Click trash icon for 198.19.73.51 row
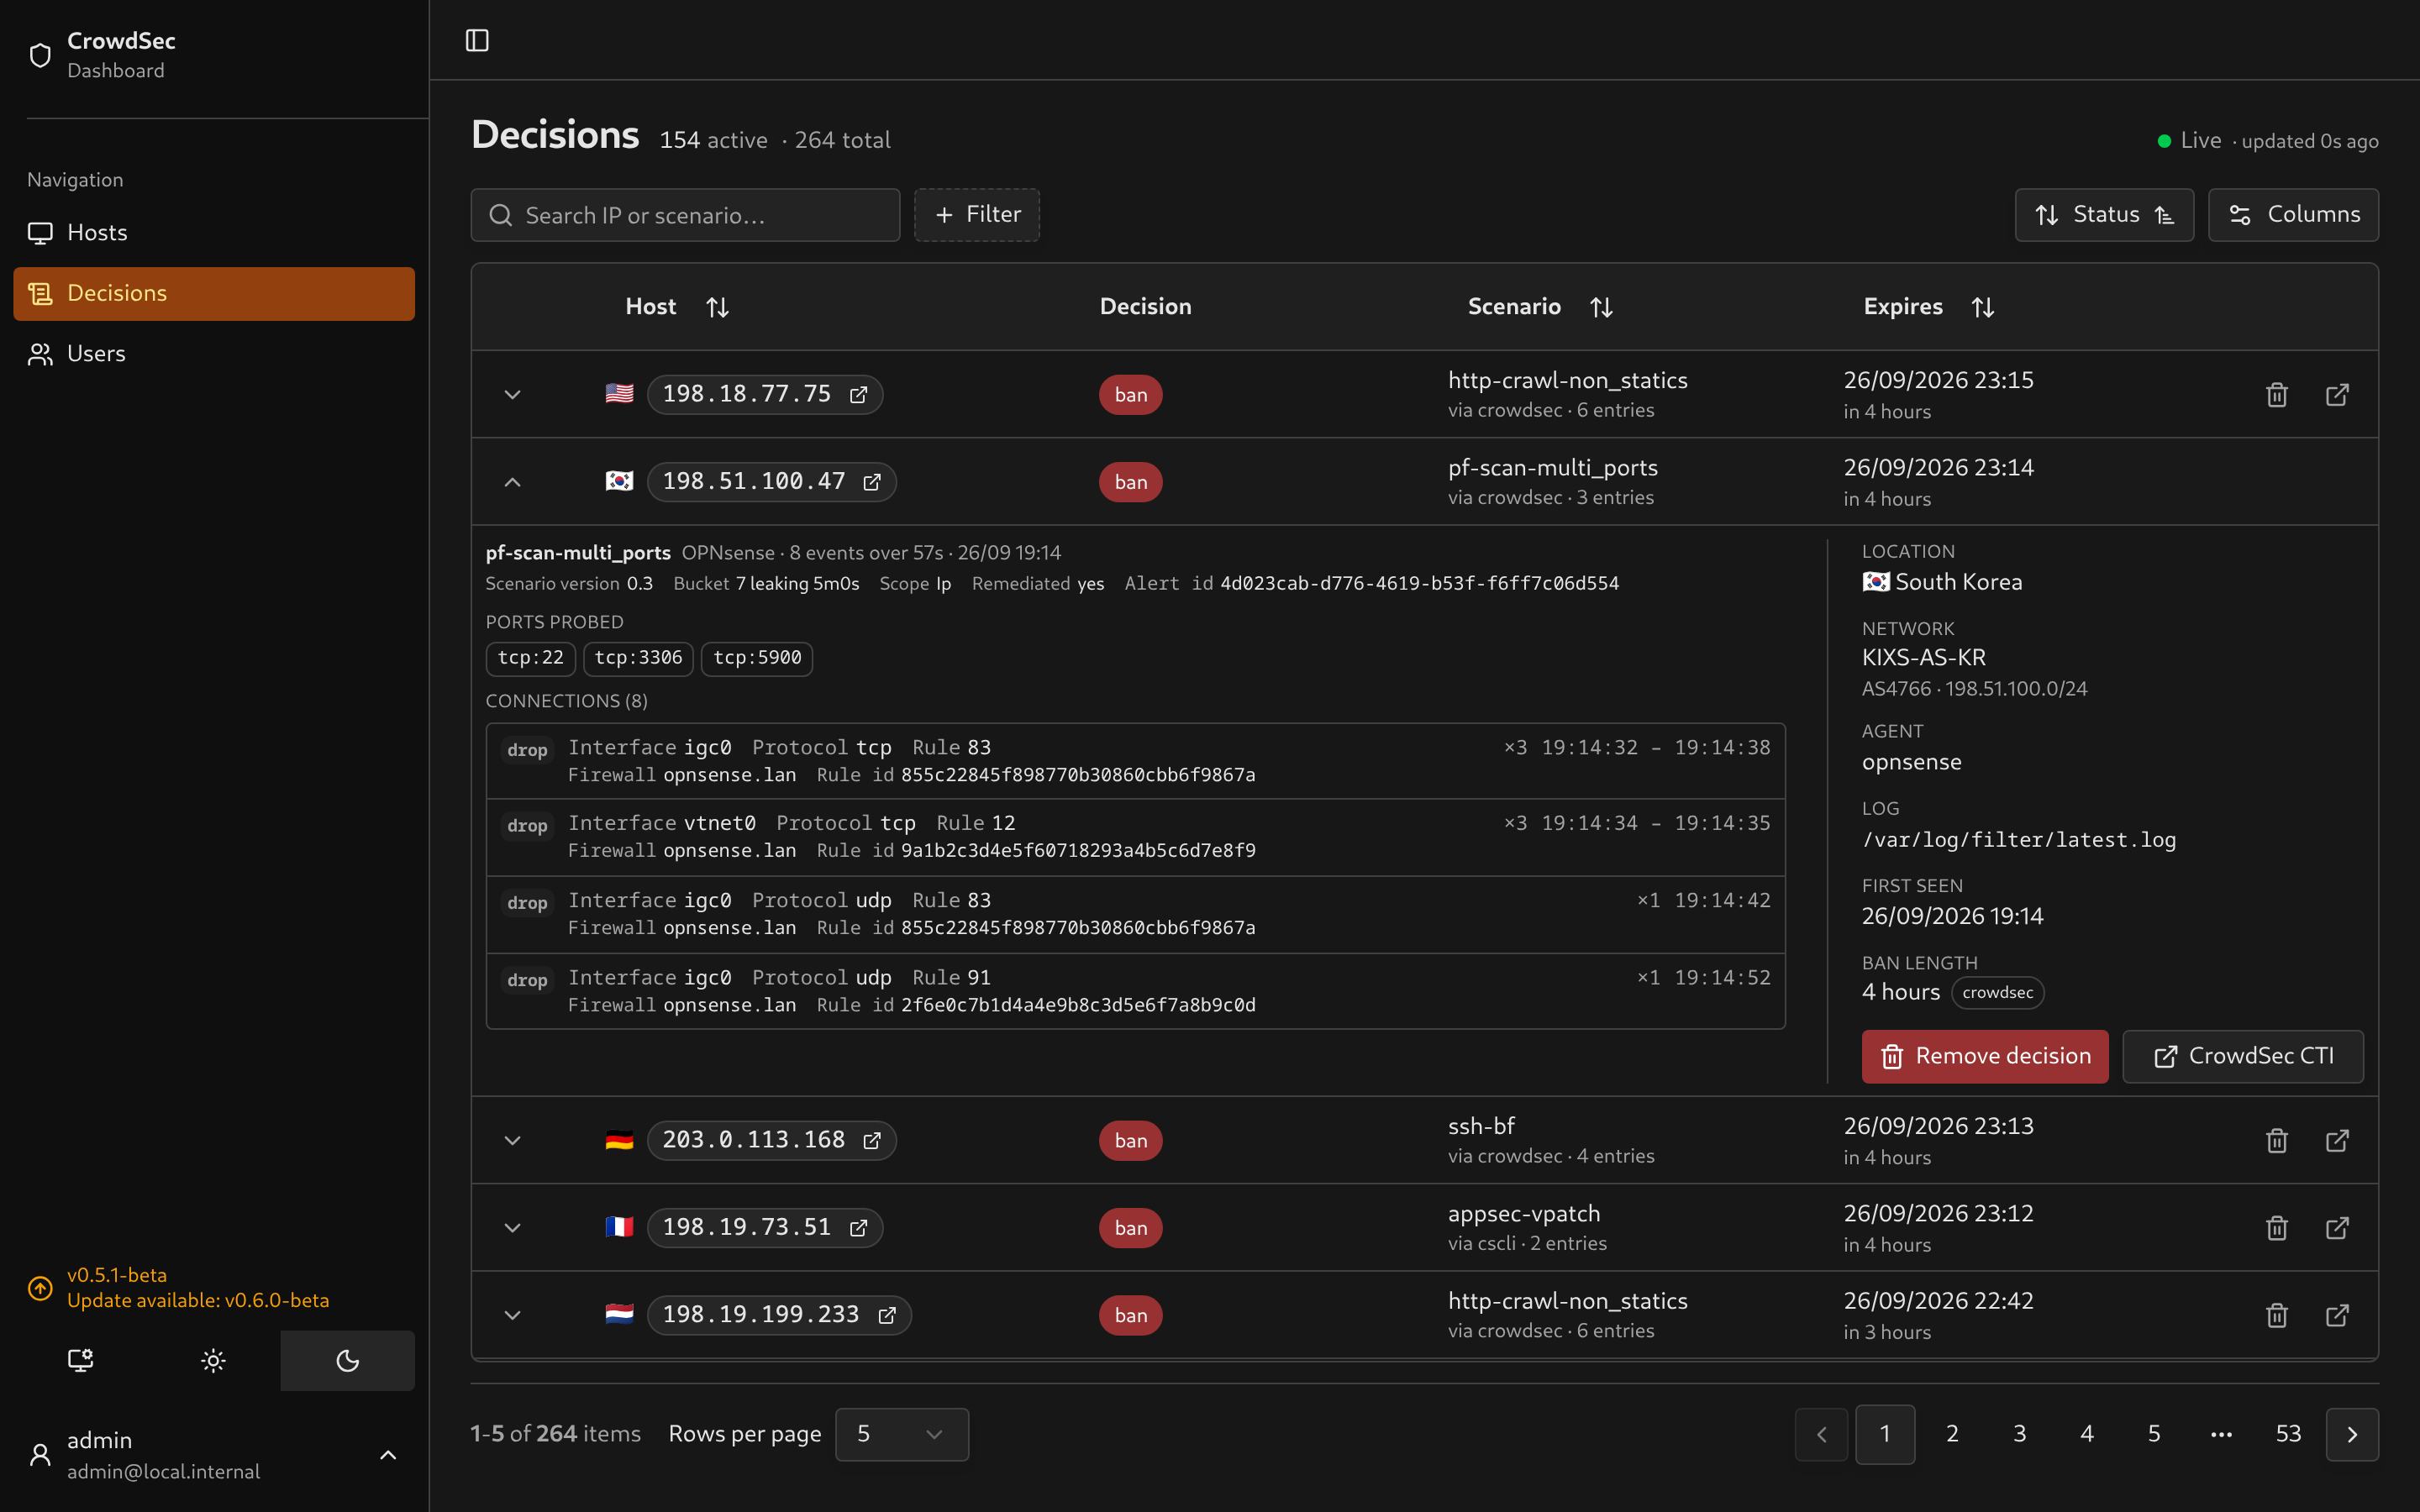This screenshot has width=2420, height=1512. tap(2277, 1228)
